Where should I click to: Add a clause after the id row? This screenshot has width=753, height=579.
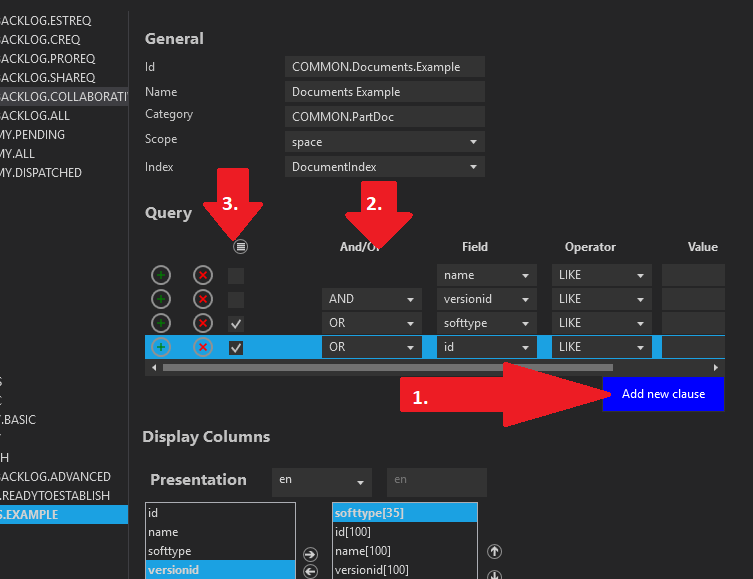click(161, 347)
